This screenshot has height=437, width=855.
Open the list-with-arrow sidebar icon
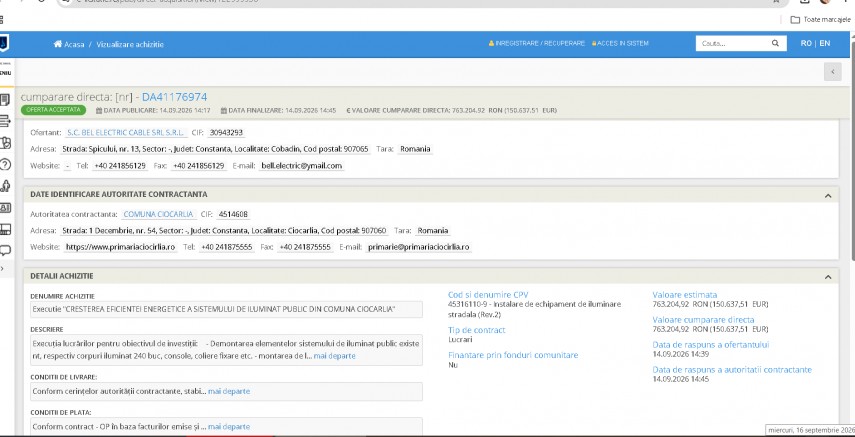[5, 121]
